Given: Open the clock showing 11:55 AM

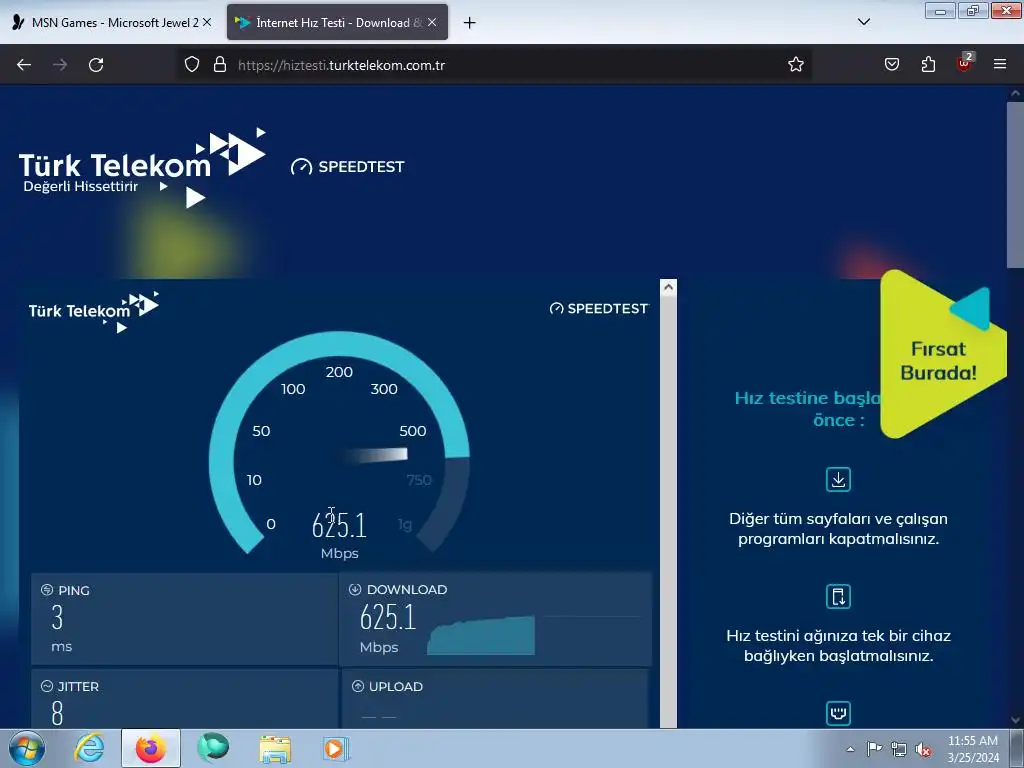Looking at the screenshot, I should tap(973, 749).
